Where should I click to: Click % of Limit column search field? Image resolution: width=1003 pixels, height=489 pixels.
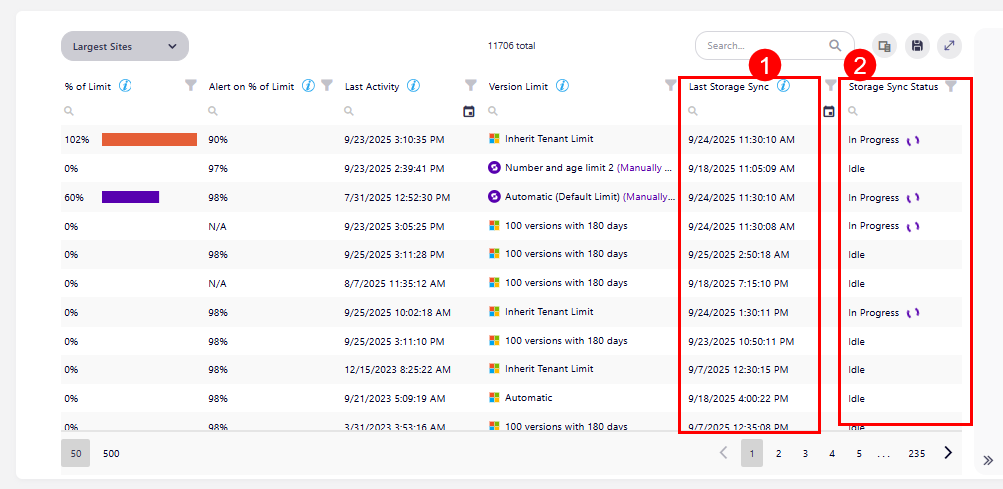coord(130,111)
